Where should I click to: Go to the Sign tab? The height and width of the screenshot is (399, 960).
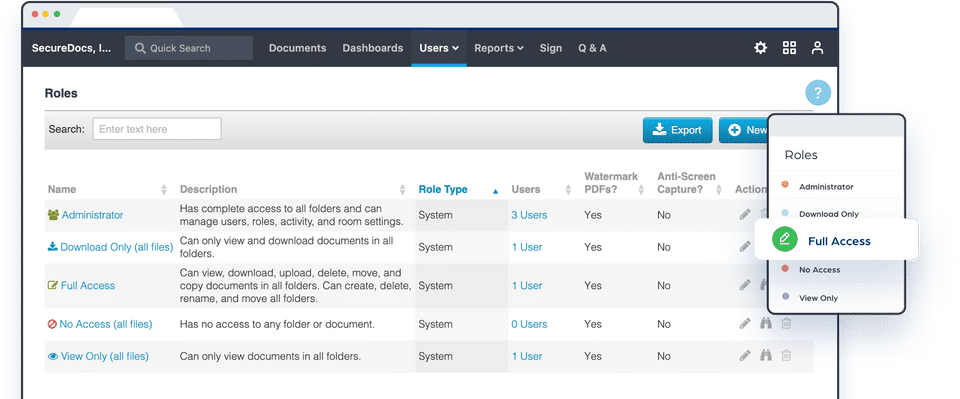coord(550,48)
